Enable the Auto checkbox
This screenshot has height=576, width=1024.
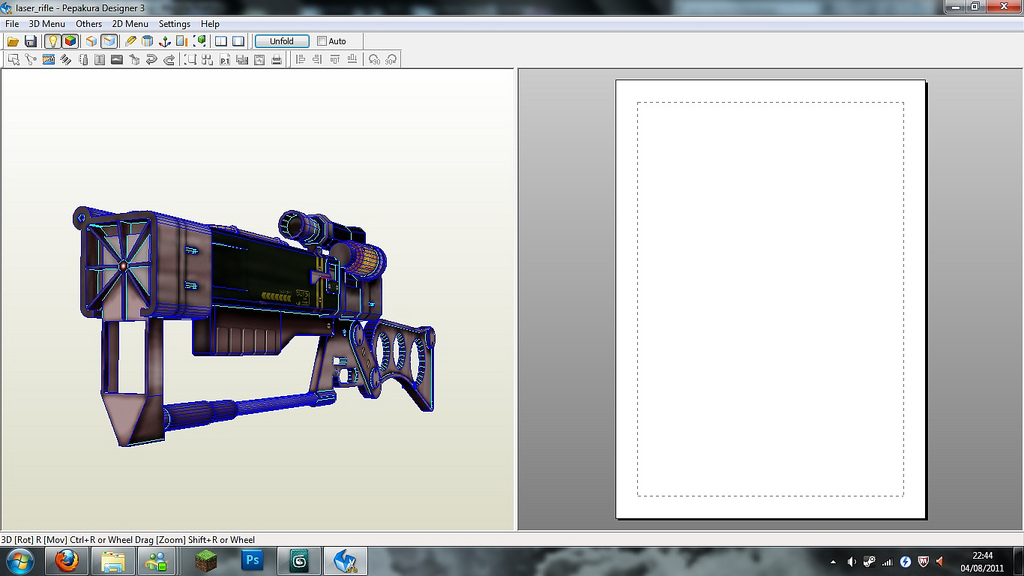[322, 41]
